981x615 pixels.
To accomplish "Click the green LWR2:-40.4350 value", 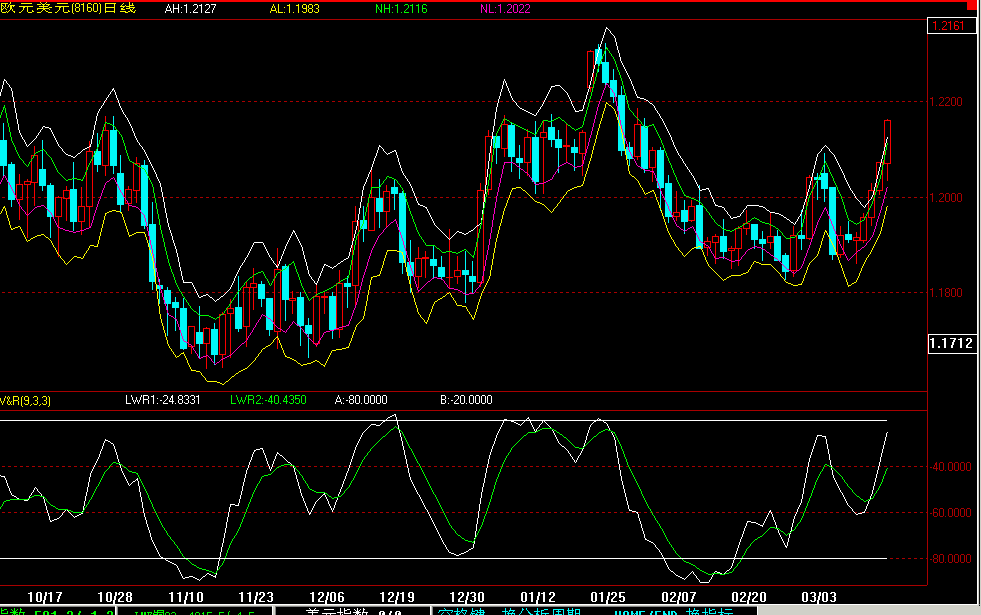I will [x=268, y=400].
